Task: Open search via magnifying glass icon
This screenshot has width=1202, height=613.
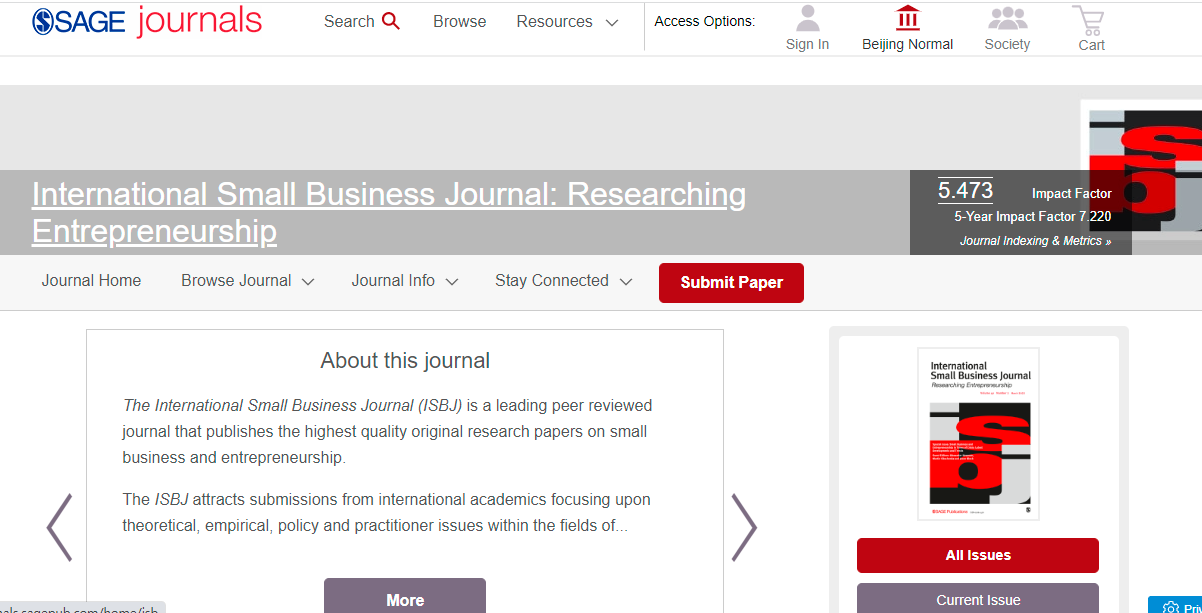Action: coord(391,21)
